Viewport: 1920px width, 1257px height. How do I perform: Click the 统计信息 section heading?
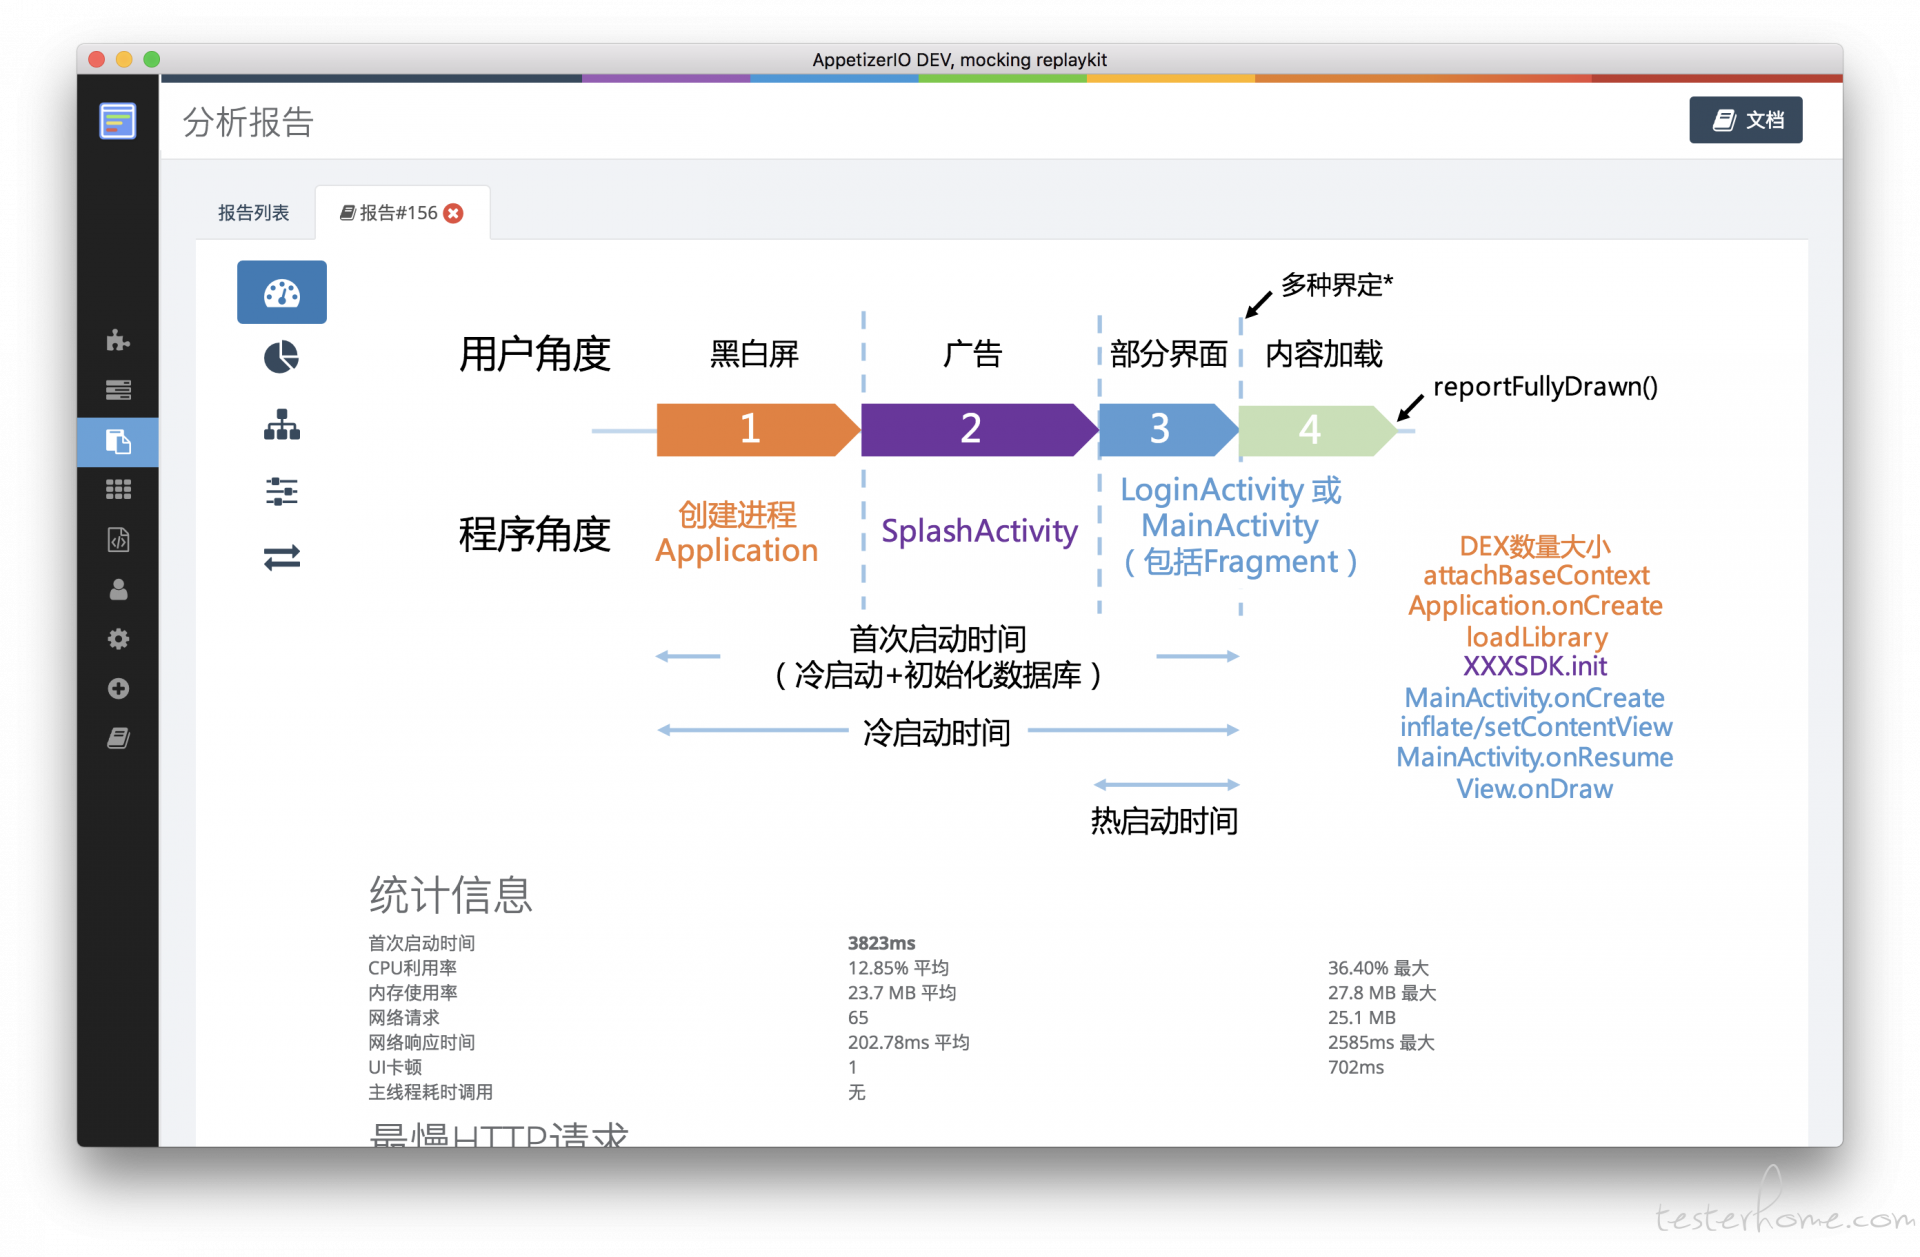coord(450,894)
